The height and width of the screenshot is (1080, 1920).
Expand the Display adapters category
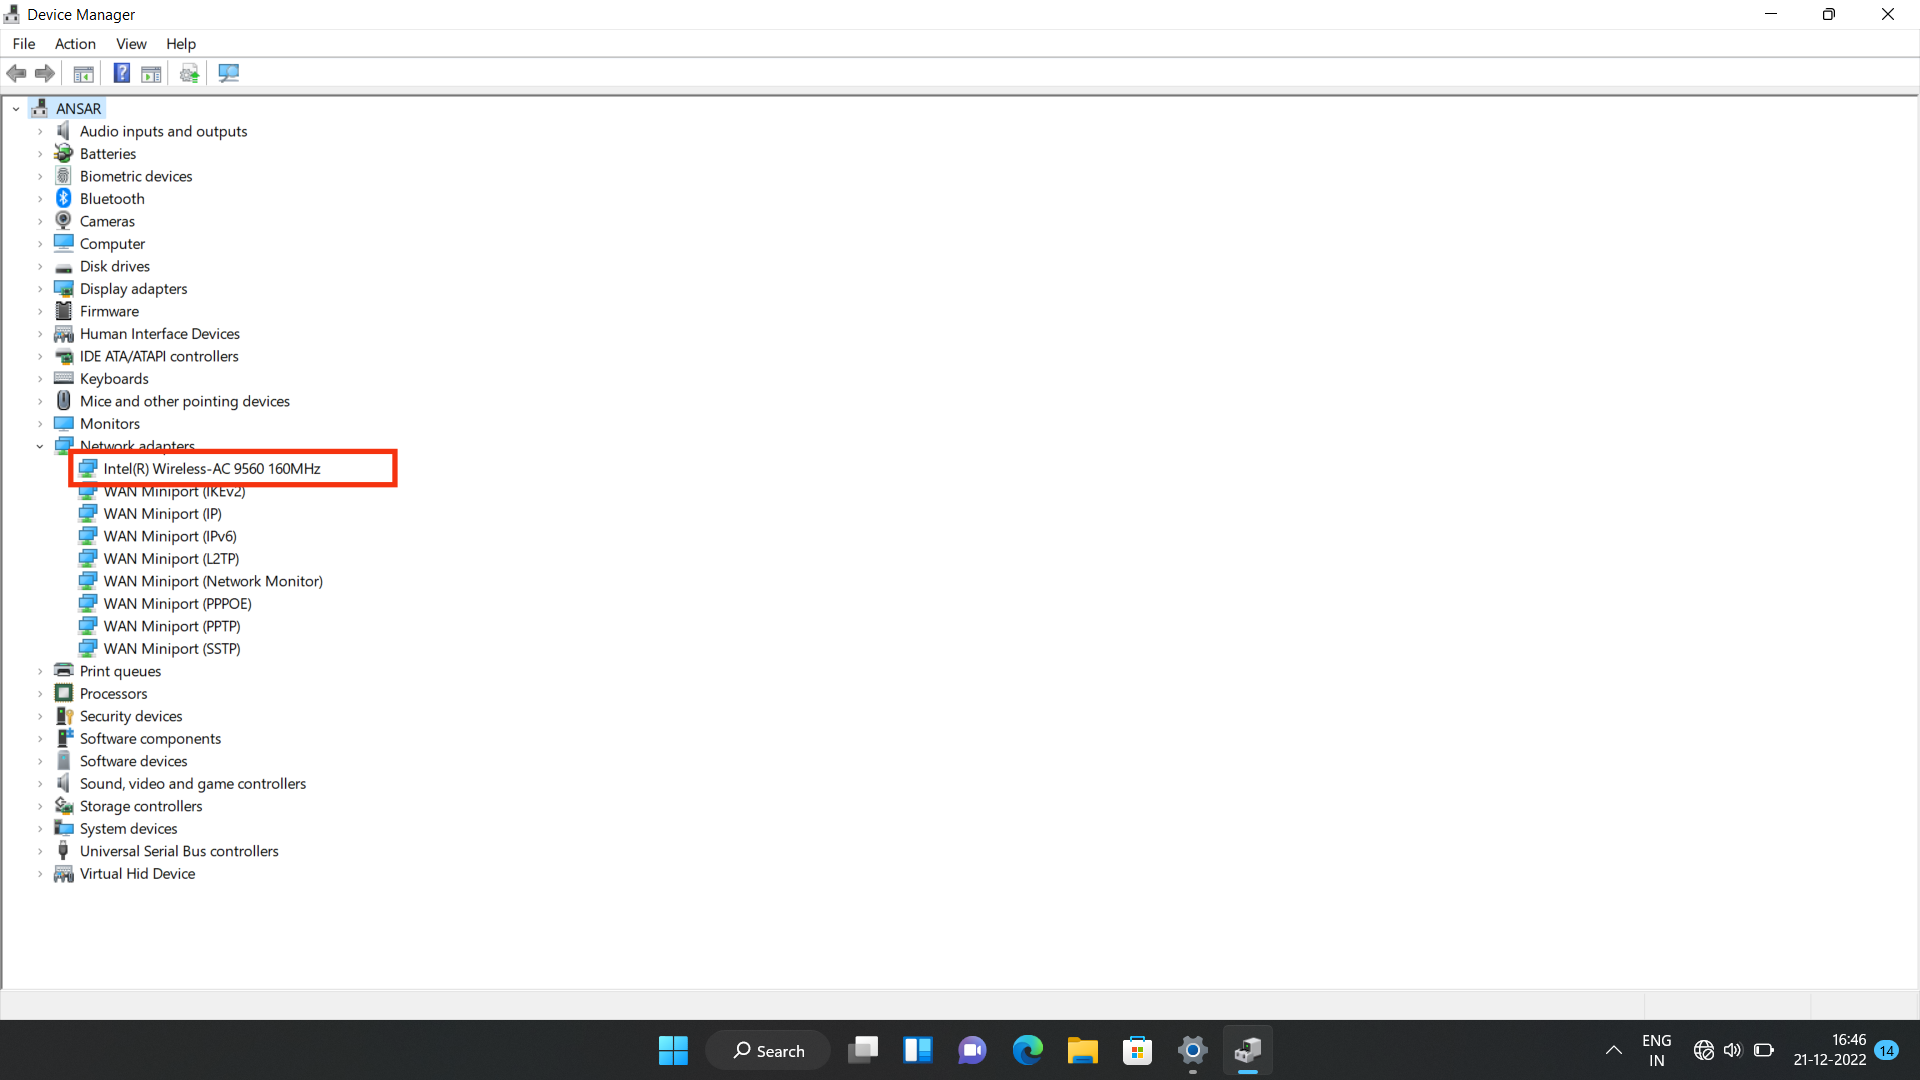40,288
